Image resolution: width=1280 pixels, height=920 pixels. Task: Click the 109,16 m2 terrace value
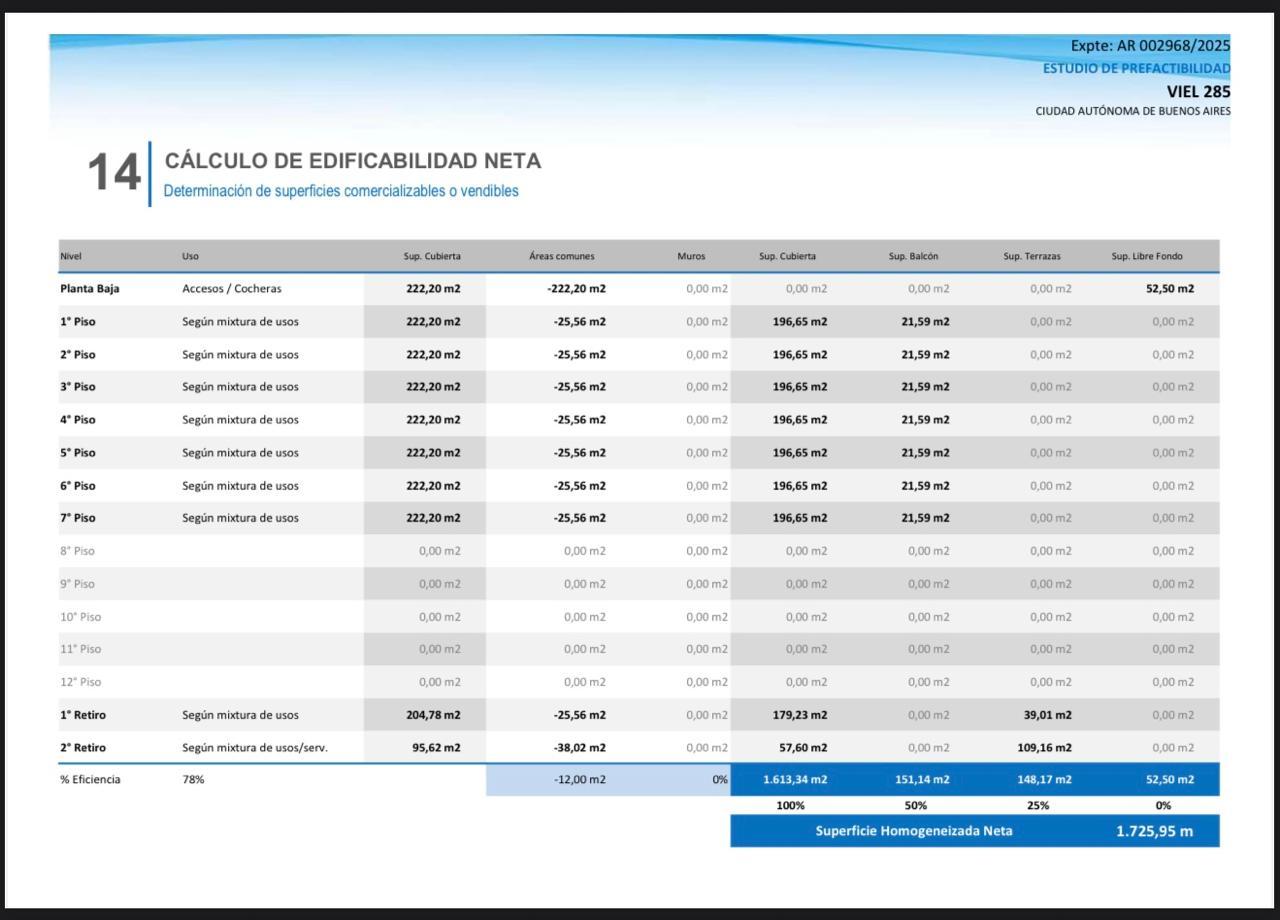pos(1044,747)
